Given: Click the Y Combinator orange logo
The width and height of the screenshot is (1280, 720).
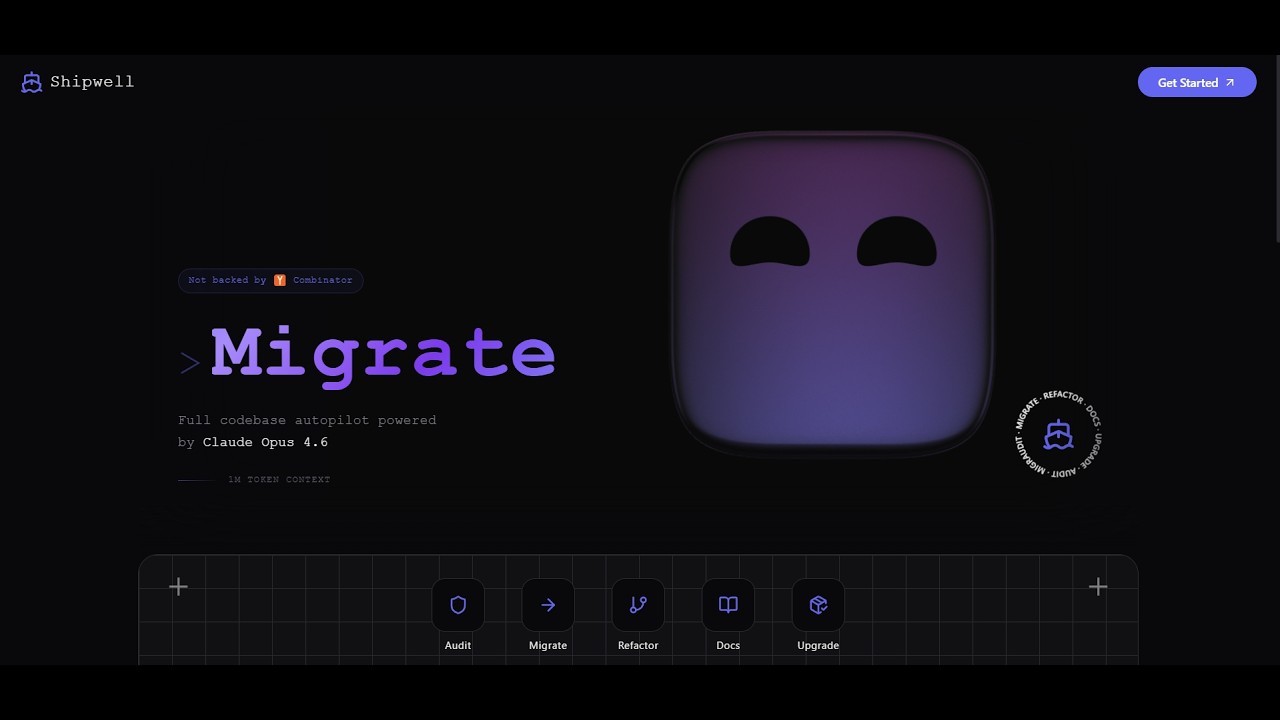Looking at the screenshot, I should point(280,280).
